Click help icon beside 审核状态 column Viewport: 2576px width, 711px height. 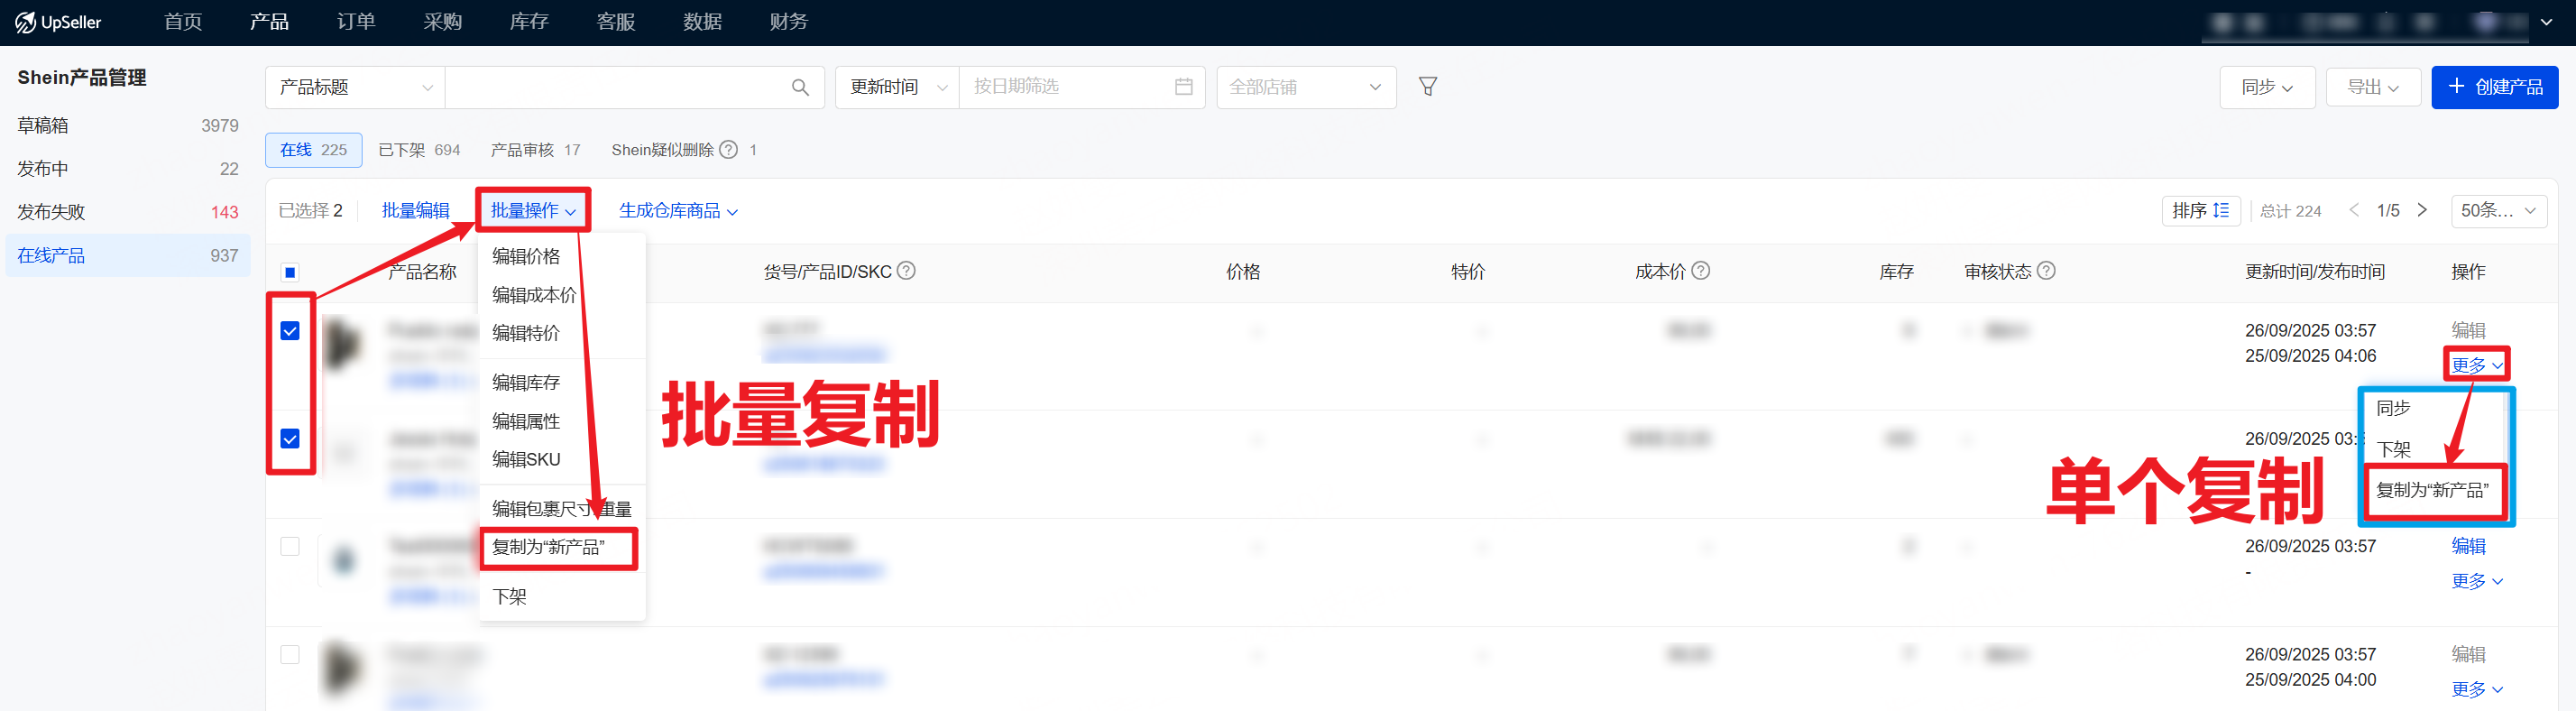click(2046, 271)
